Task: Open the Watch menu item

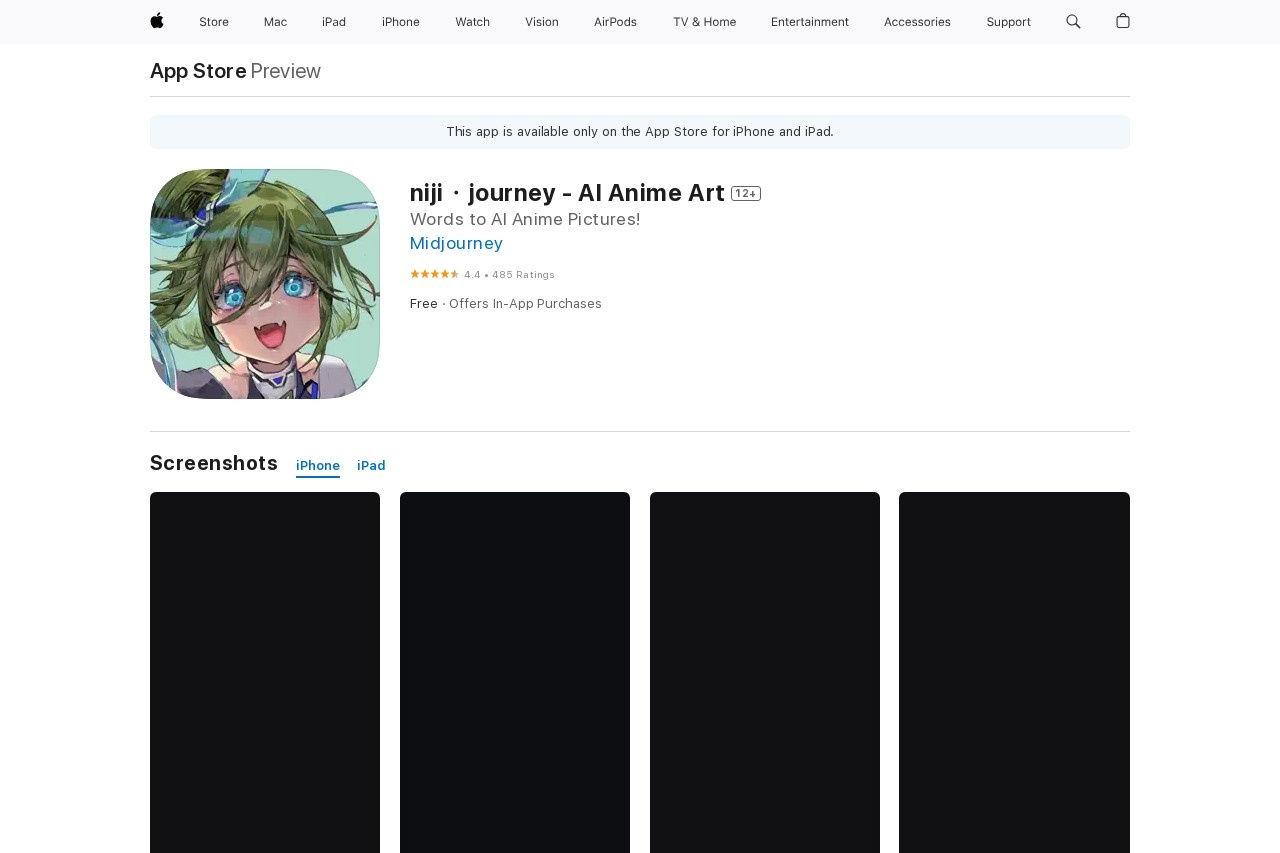Action: (x=472, y=22)
